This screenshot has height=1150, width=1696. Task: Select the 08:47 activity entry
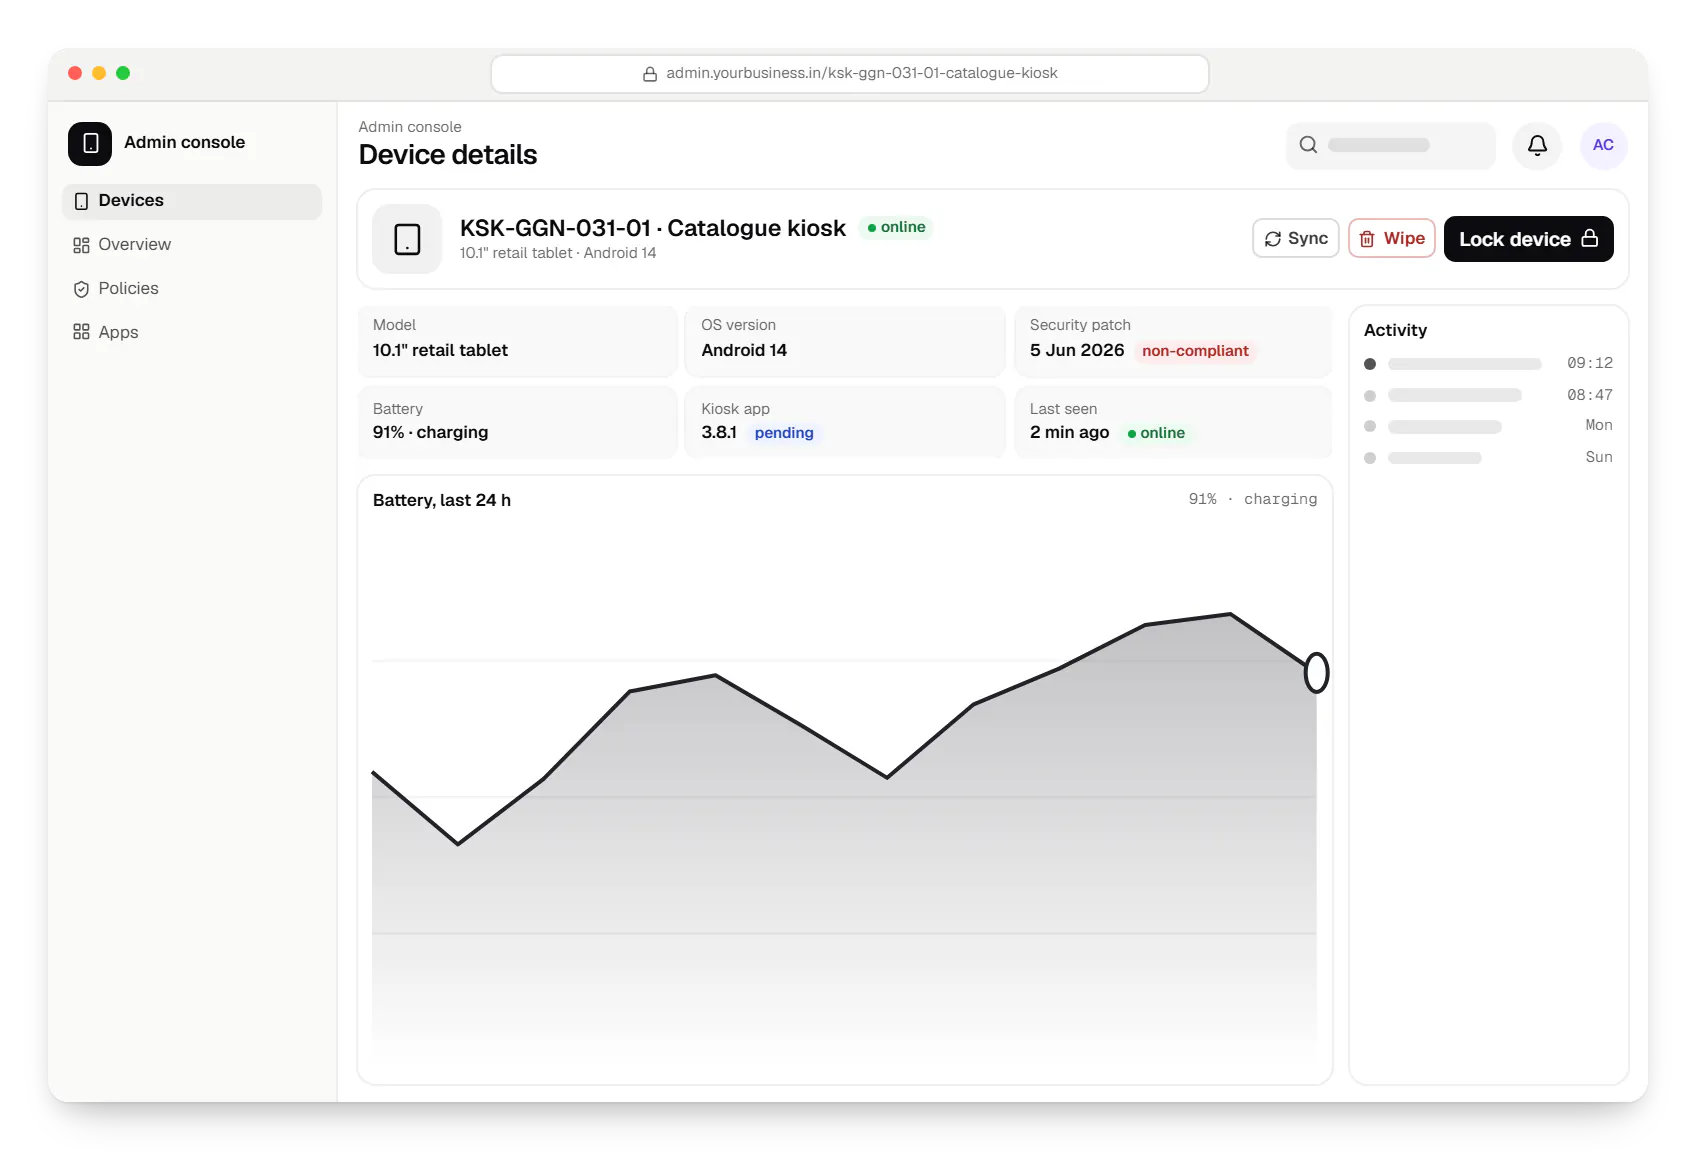tap(1488, 395)
